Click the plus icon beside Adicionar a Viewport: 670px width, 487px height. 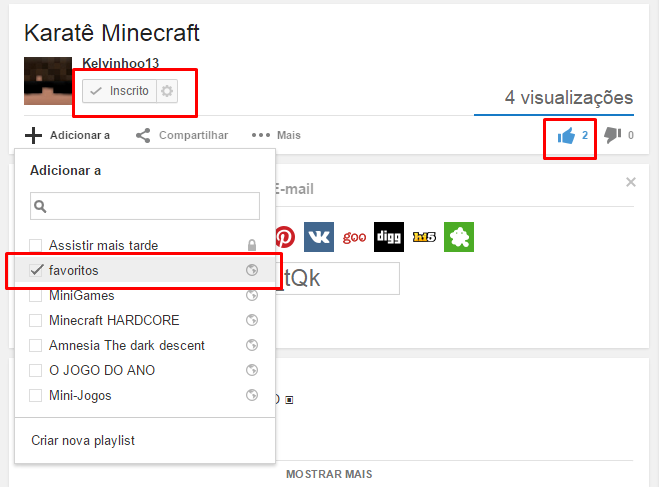point(33,135)
